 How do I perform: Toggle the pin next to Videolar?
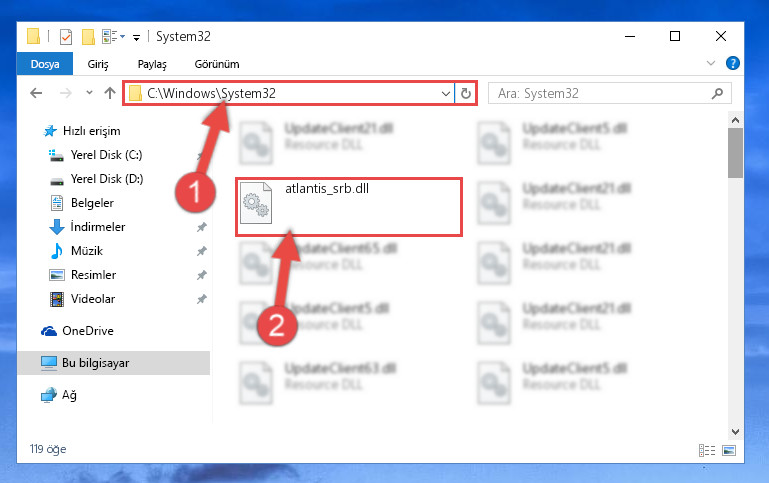[x=202, y=299]
